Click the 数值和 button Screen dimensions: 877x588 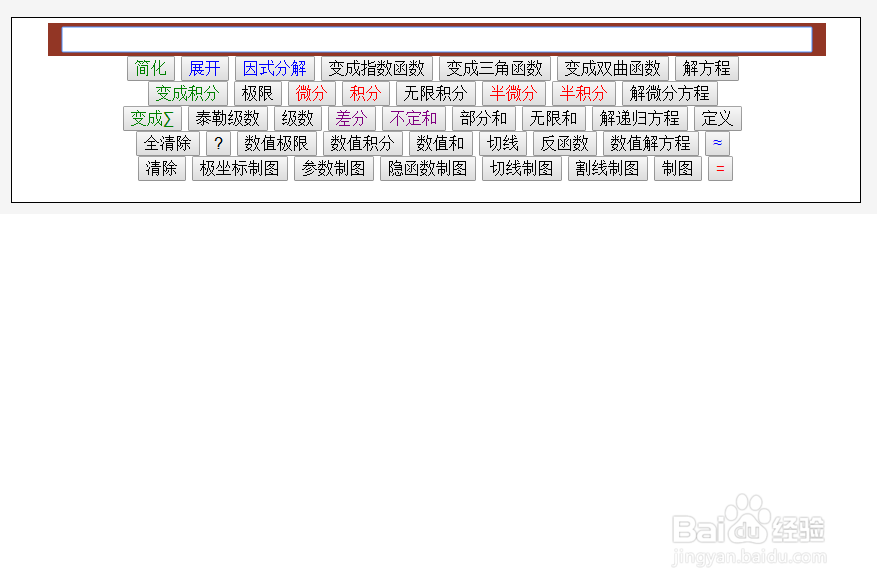[441, 144]
